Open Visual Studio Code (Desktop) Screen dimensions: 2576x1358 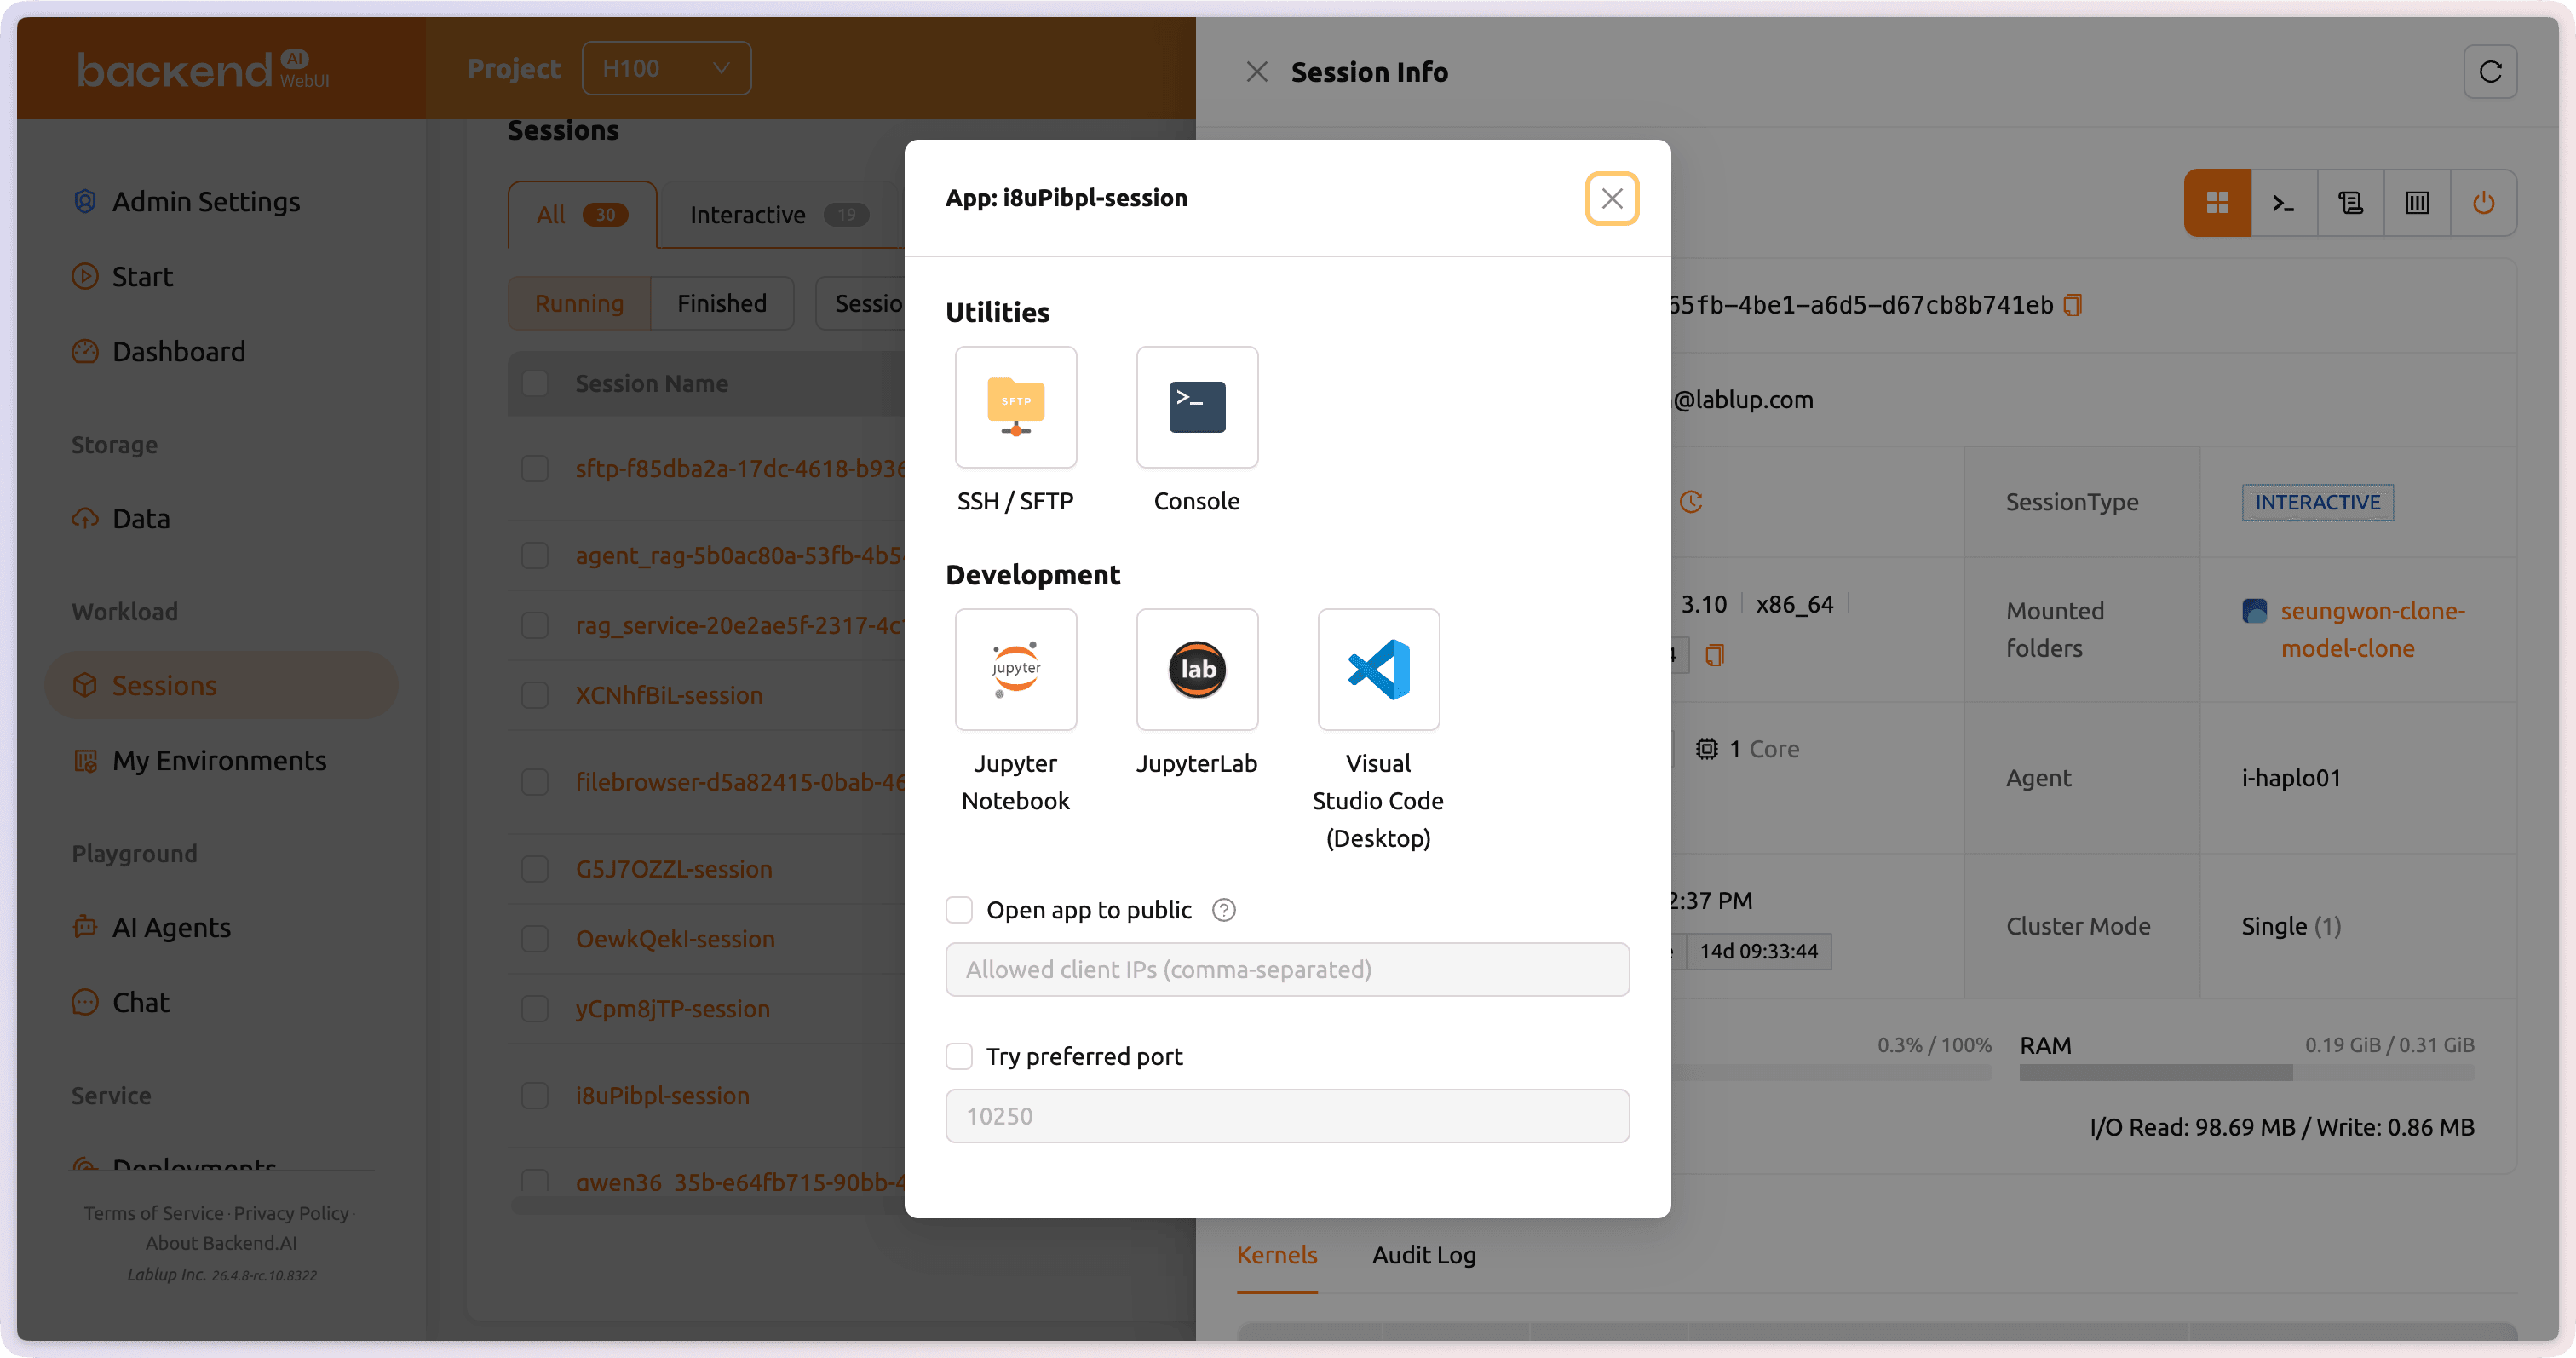1378,669
